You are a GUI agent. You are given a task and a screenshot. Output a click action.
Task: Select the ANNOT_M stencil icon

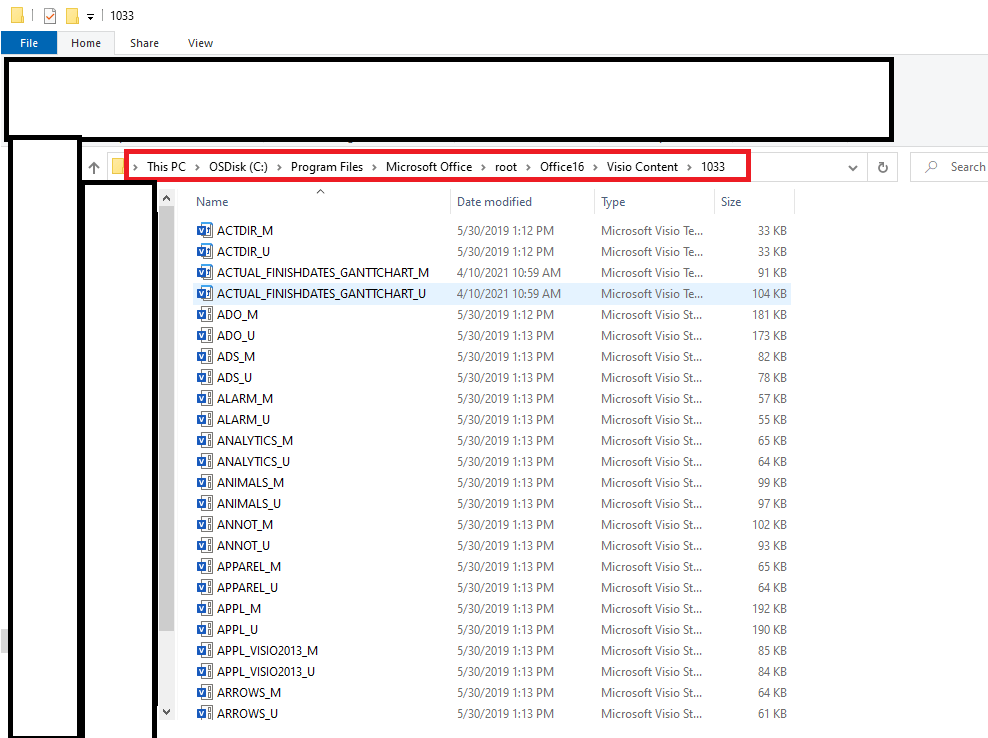coord(204,524)
